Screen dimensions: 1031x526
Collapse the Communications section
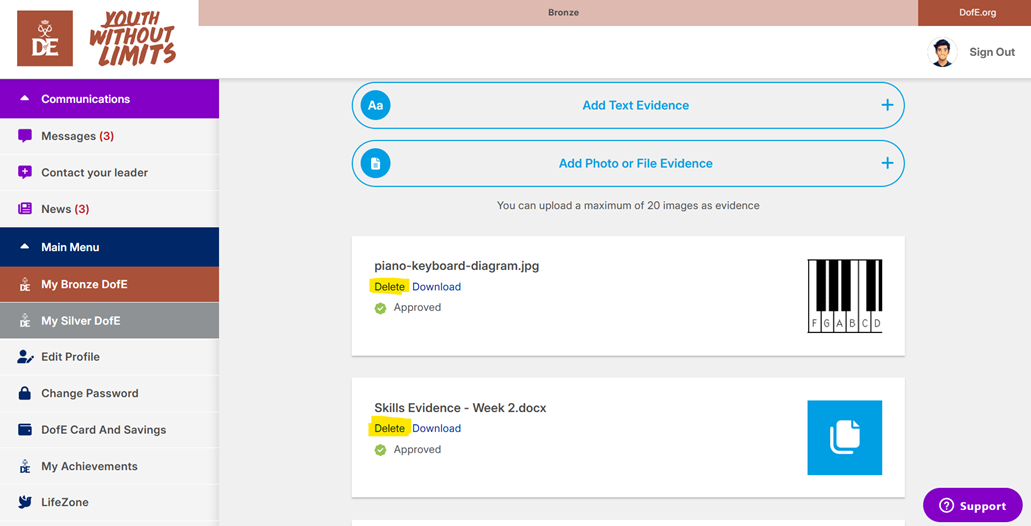point(25,99)
